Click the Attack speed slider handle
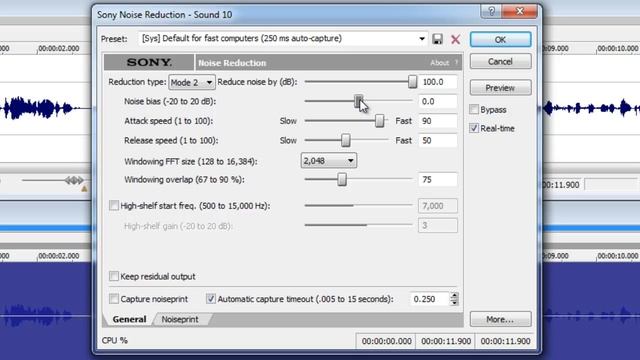The image size is (640, 360). [380, 121]
